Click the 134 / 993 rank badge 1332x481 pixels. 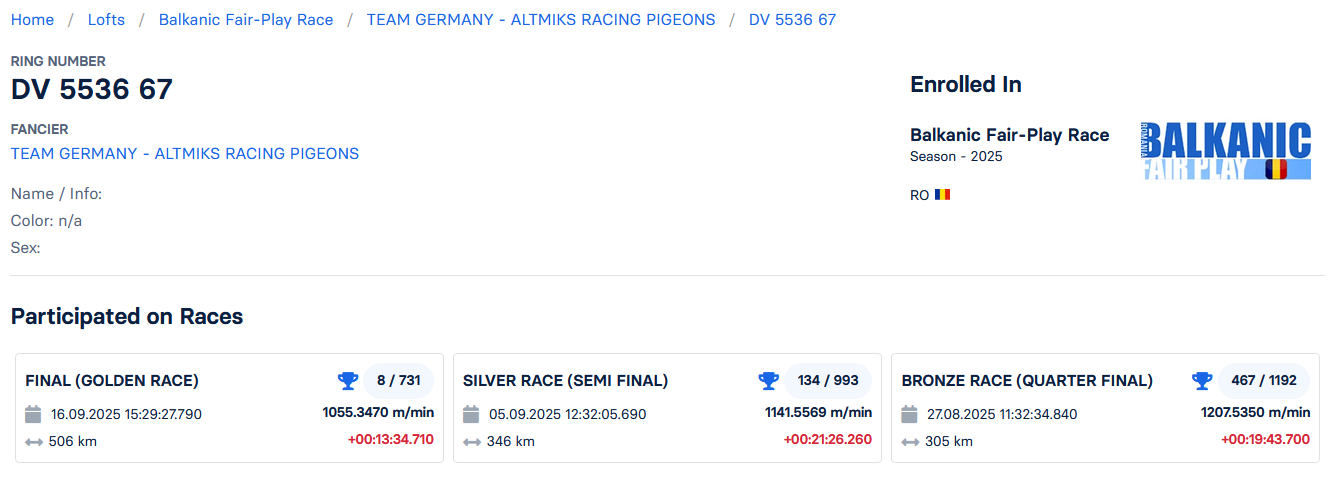point(828,381)
